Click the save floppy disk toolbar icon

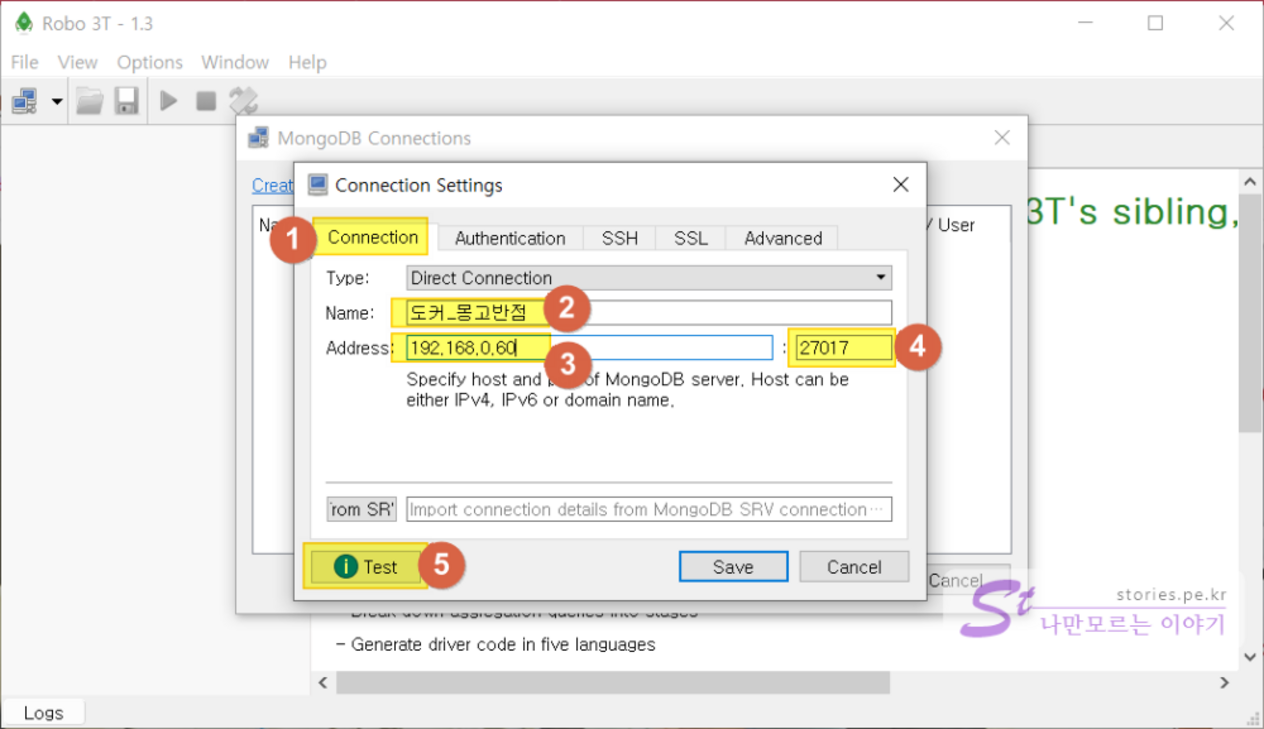126,101
